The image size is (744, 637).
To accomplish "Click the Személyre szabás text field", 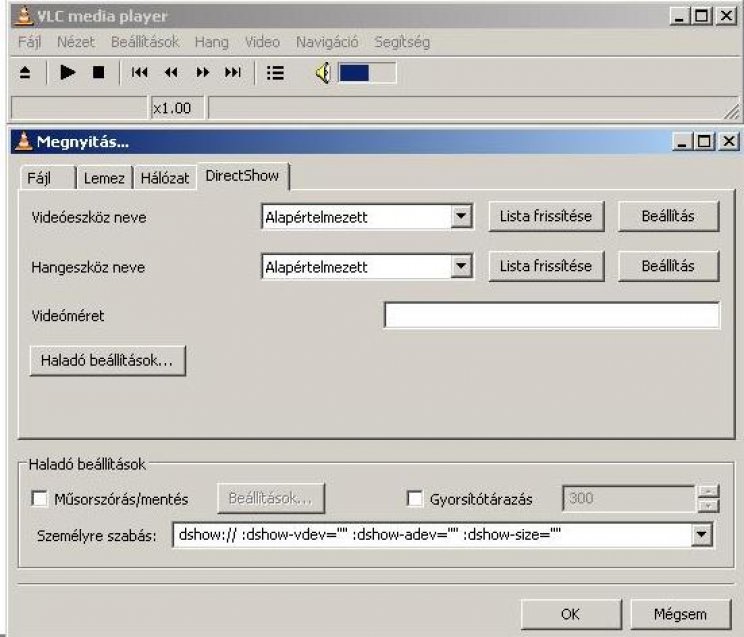I will pyautogui.click(x=431, y=535).
